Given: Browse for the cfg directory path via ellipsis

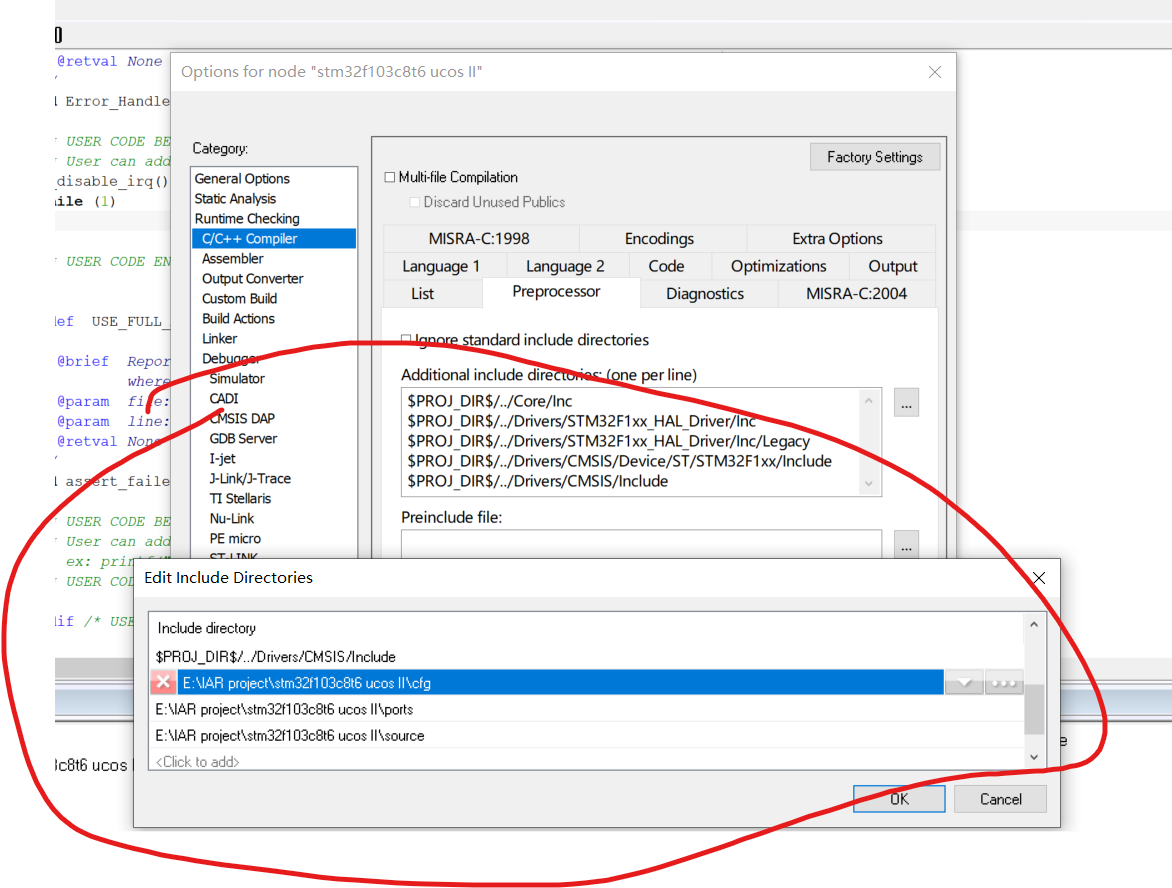Looking at the screenshot, I should [1003, 682].
